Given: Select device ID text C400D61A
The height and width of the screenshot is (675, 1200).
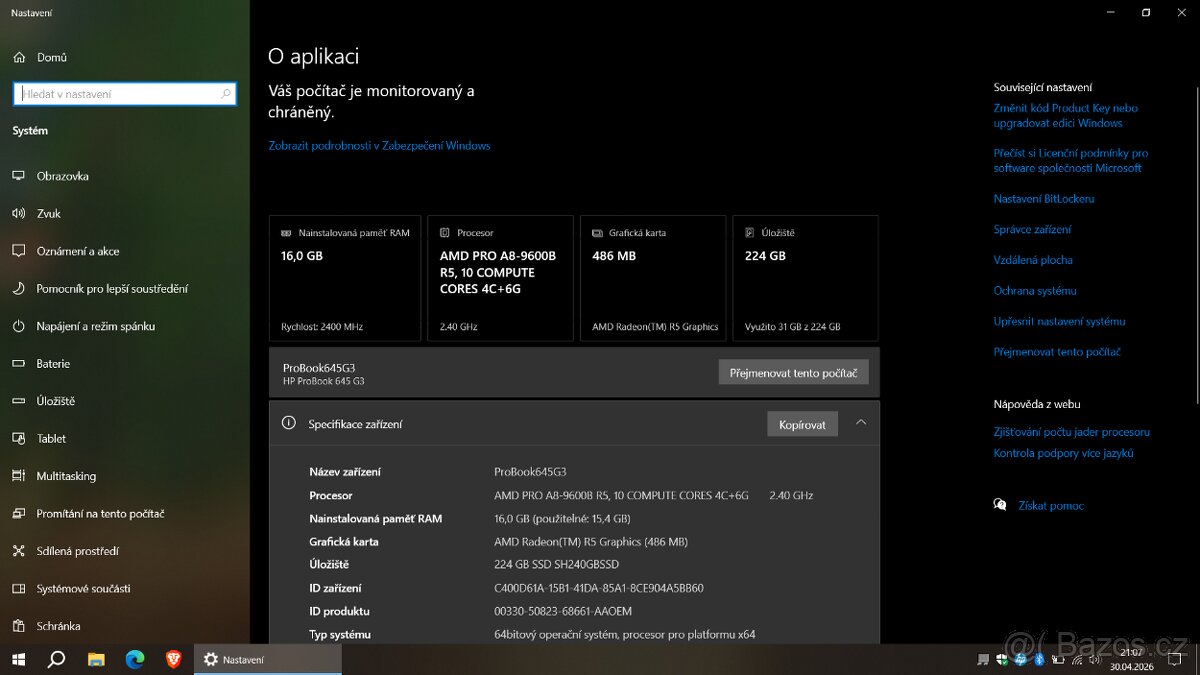Looking at the screenshot, I should click(598, 588).
